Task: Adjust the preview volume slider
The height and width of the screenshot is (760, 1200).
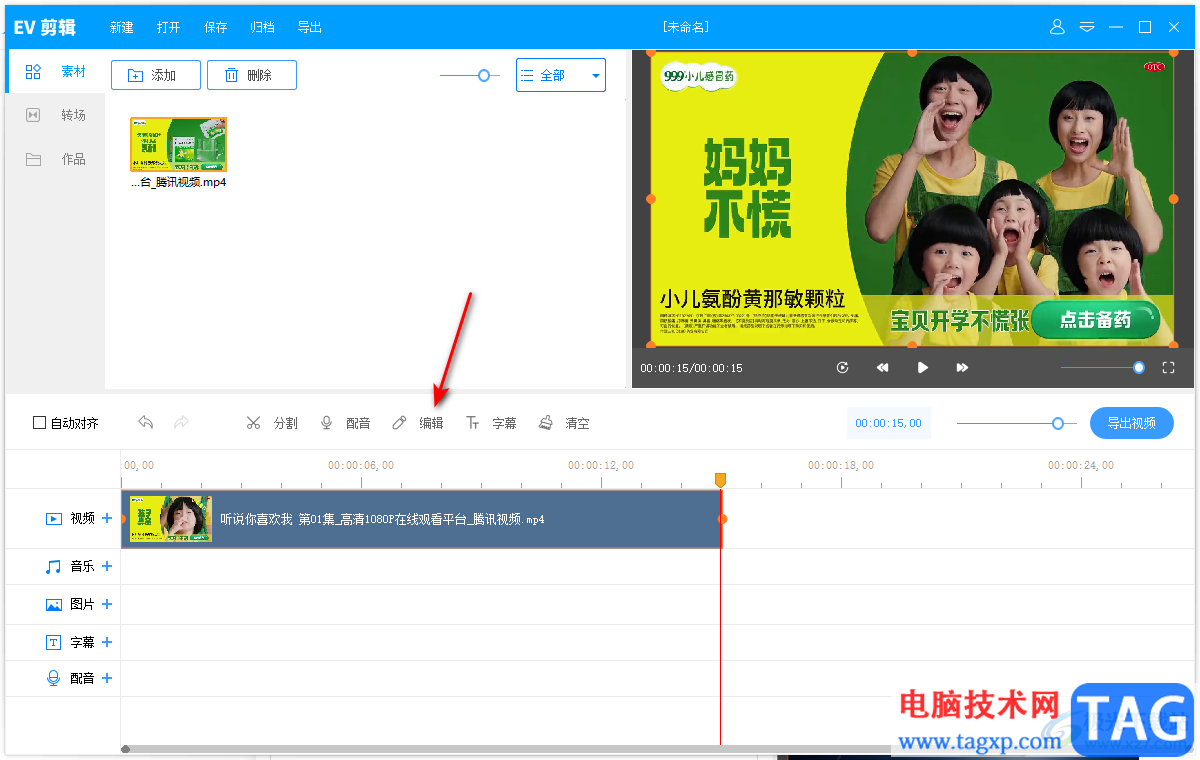Action: 1103,368
